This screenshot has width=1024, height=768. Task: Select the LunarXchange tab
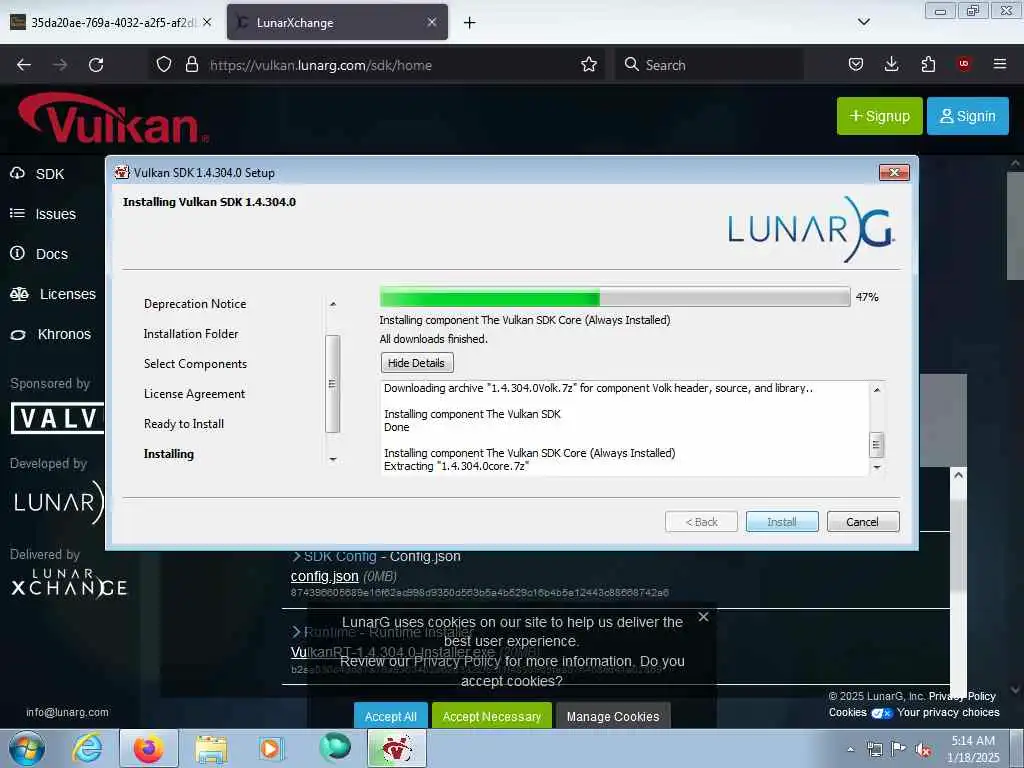coord(337,22)
